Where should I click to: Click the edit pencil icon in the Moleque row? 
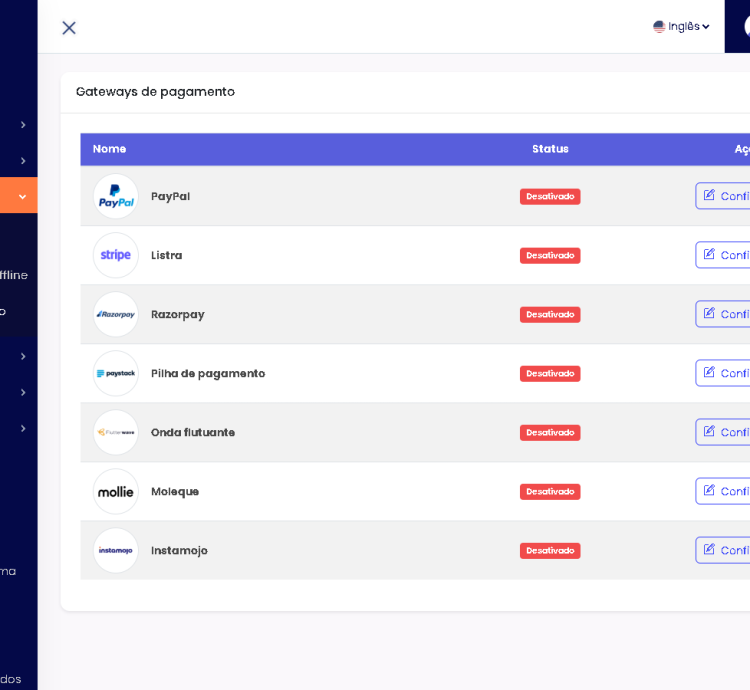(x=709, y=490)
